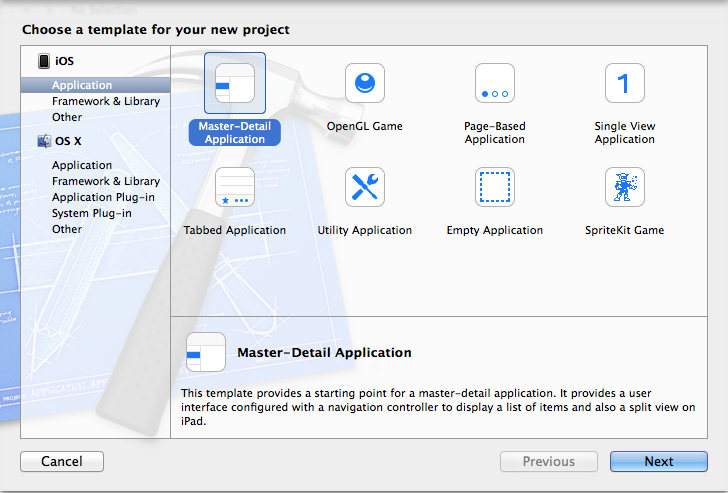Viewport: 728px width, 493px height.
Task: Click the 'OpenGL Game' label
Action: (364, 126)
